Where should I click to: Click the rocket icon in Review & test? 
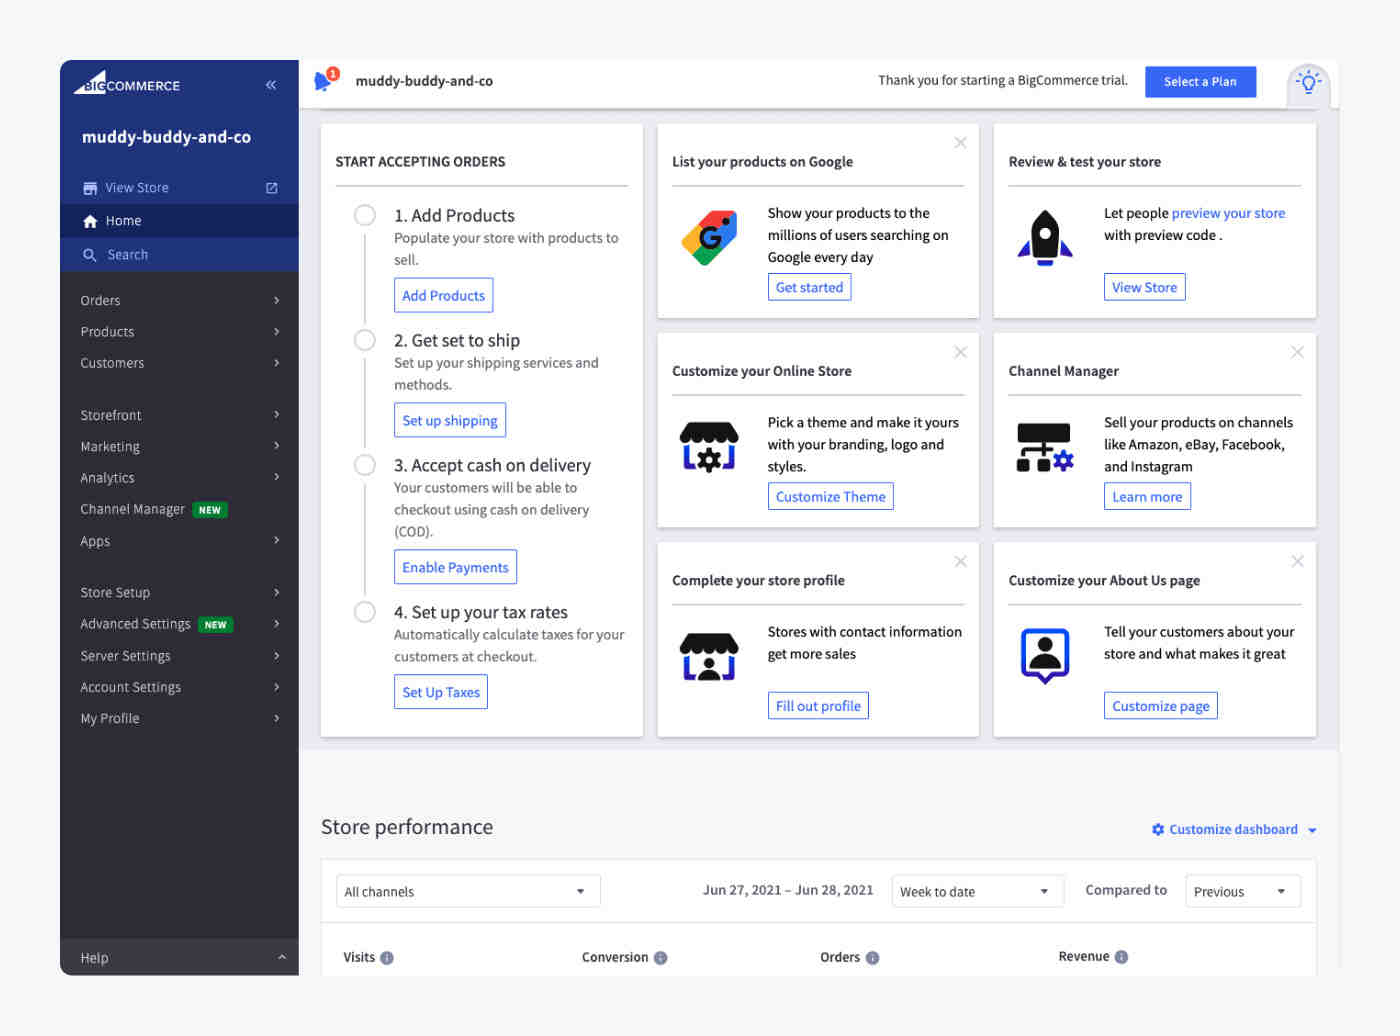point(1045,238)
